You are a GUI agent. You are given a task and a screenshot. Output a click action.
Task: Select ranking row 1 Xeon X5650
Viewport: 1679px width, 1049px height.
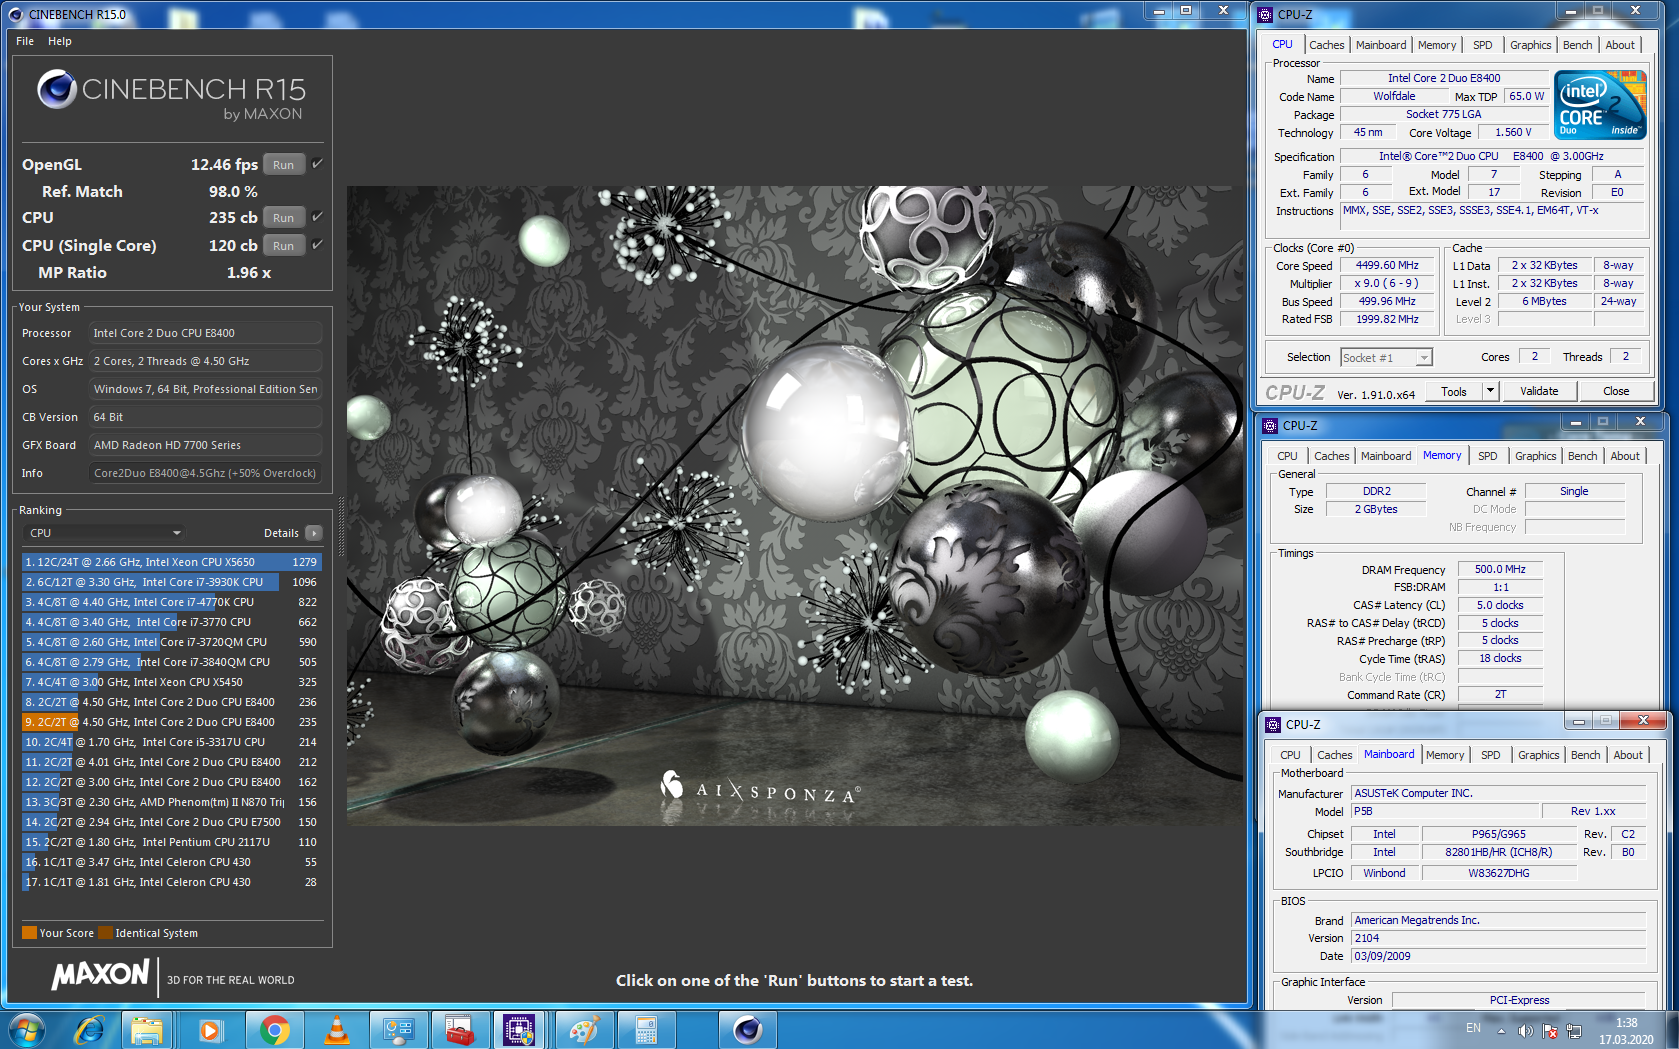[171, 562]
